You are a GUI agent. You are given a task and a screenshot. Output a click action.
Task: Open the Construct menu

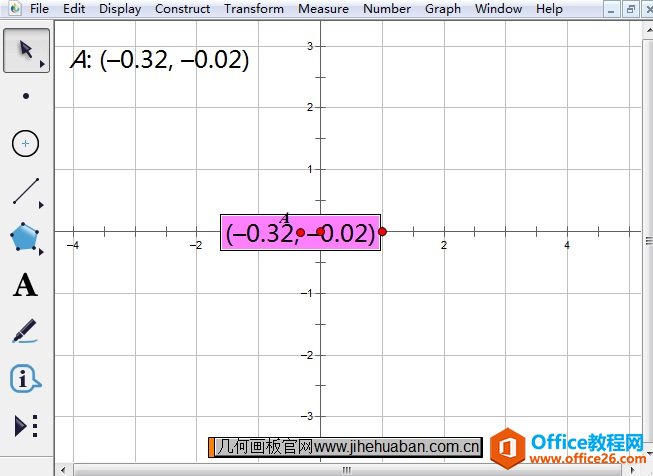click(182, 9)
